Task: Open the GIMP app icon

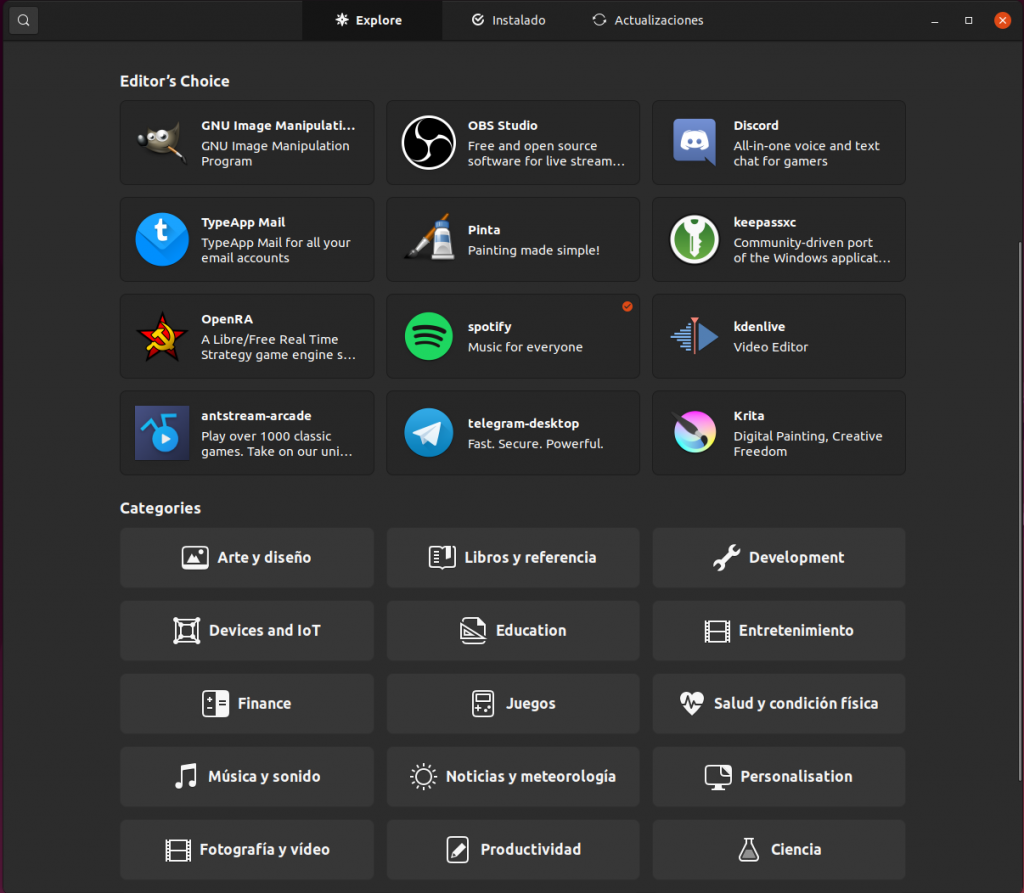Action: (x=162, y=142)
